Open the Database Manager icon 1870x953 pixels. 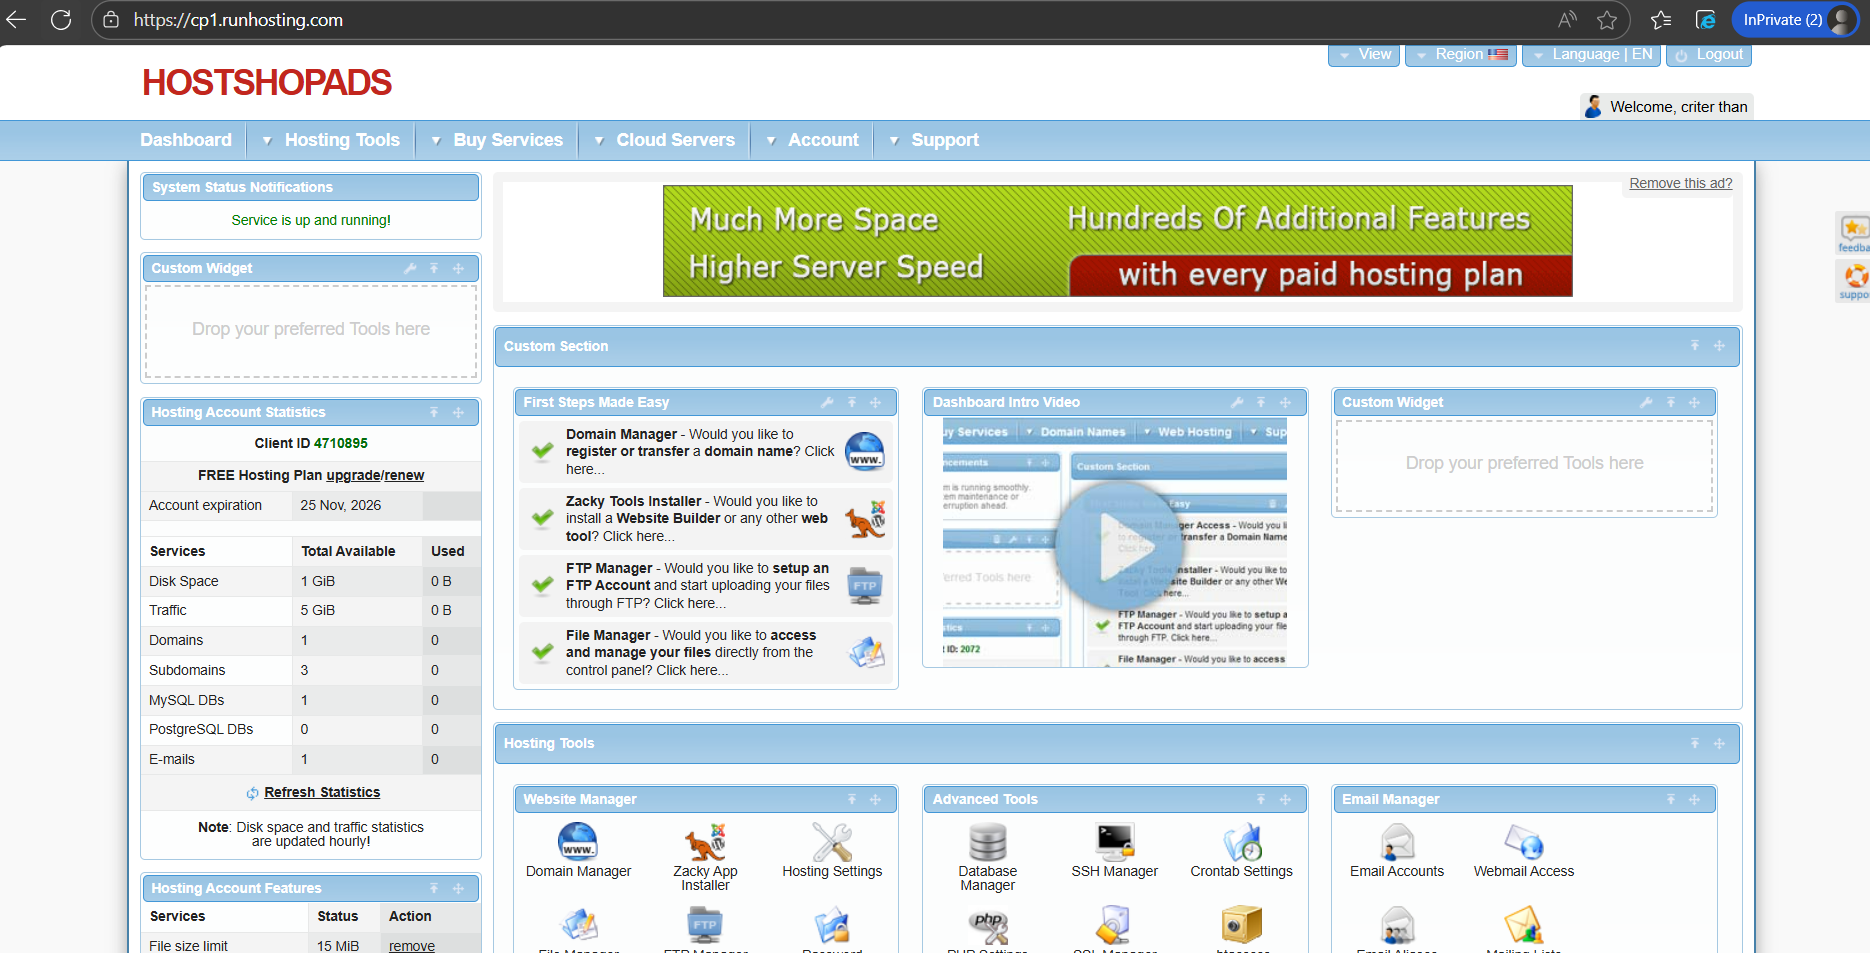pyautogui.click(x=987, y=842)
